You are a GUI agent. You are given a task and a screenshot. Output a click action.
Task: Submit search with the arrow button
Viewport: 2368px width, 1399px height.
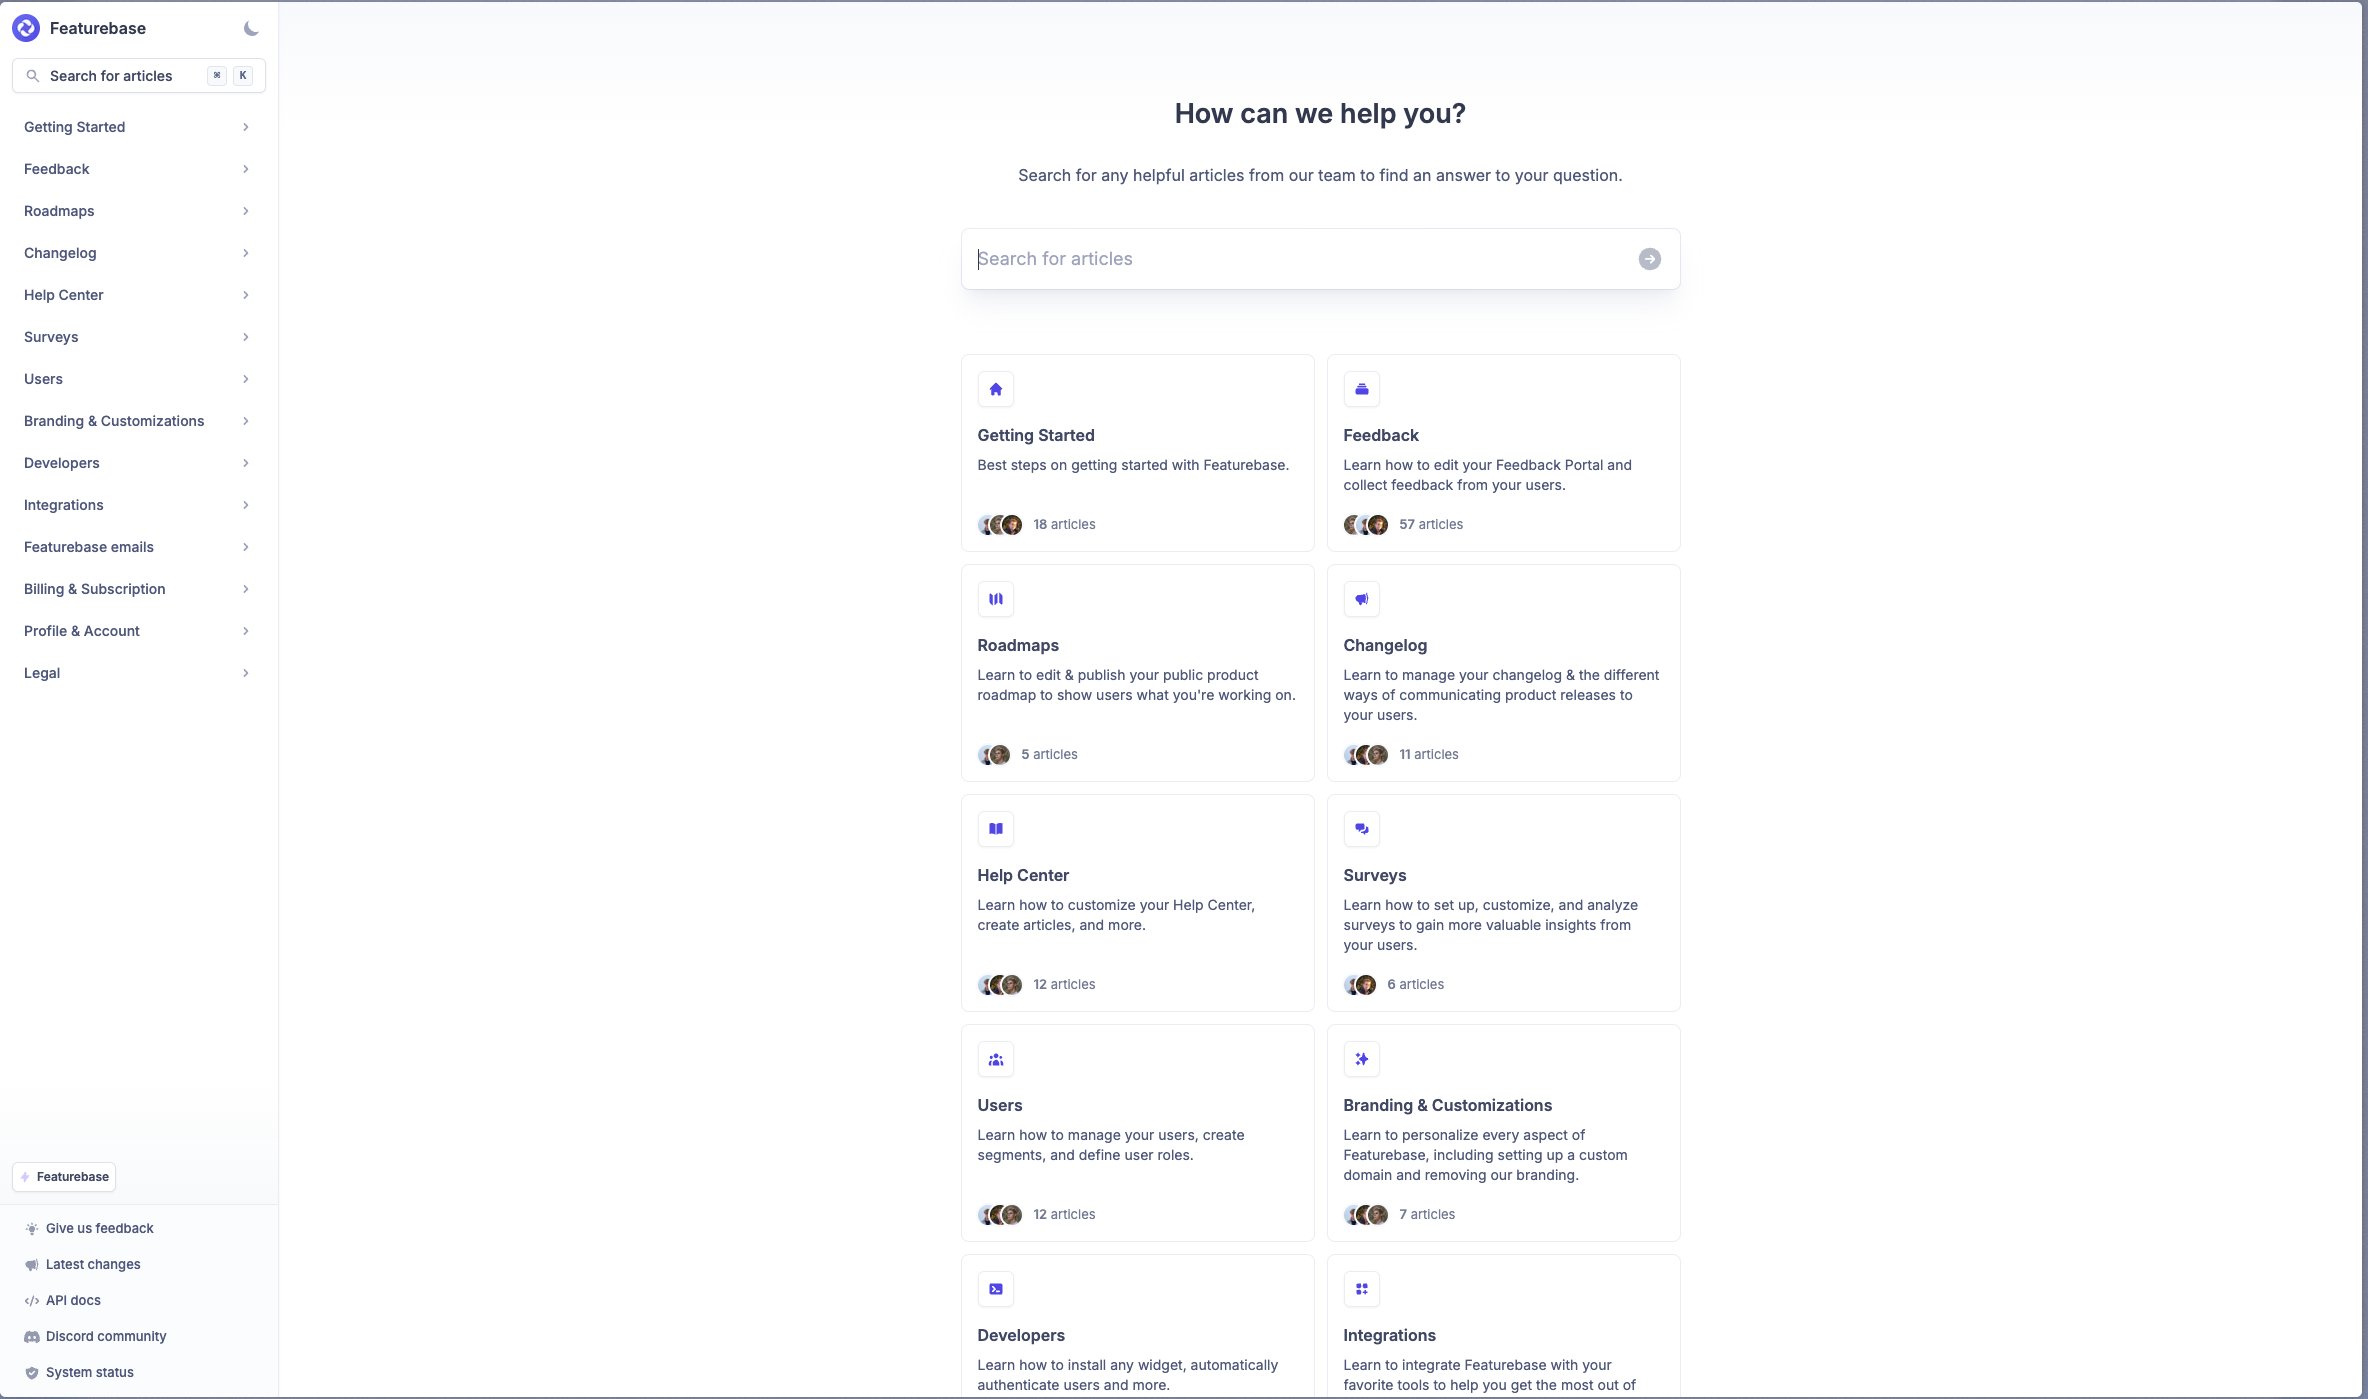(1649, 259)
